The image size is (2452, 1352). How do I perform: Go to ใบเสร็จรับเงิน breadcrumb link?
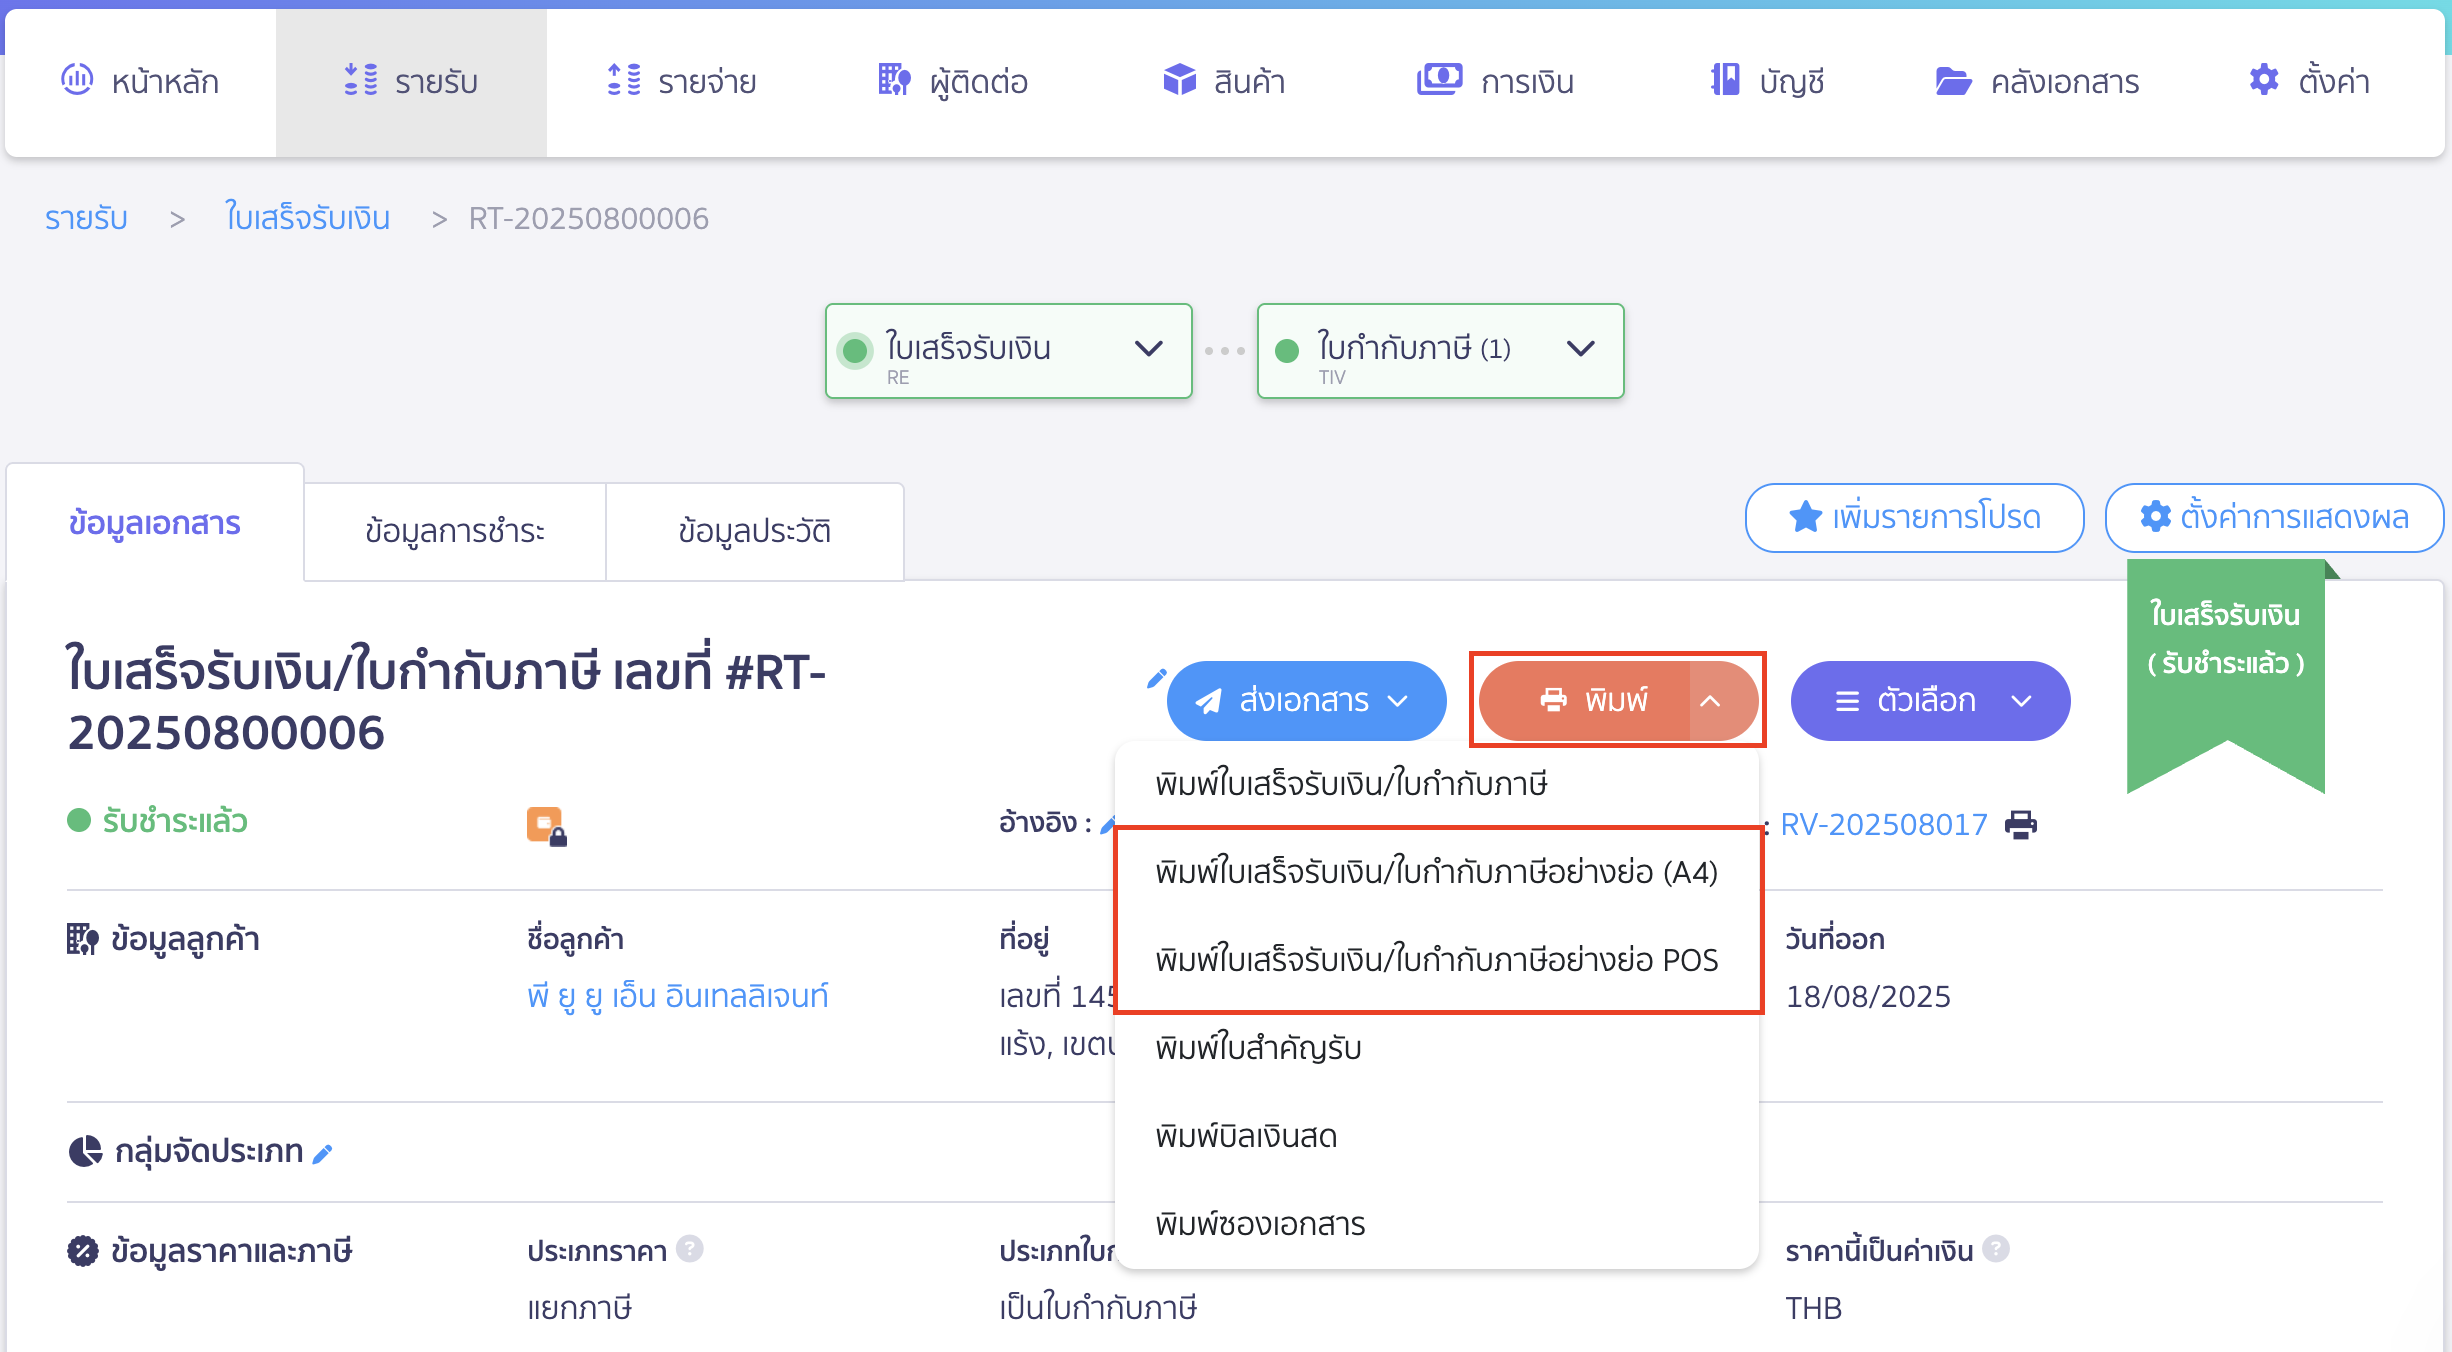pos(307,218)
